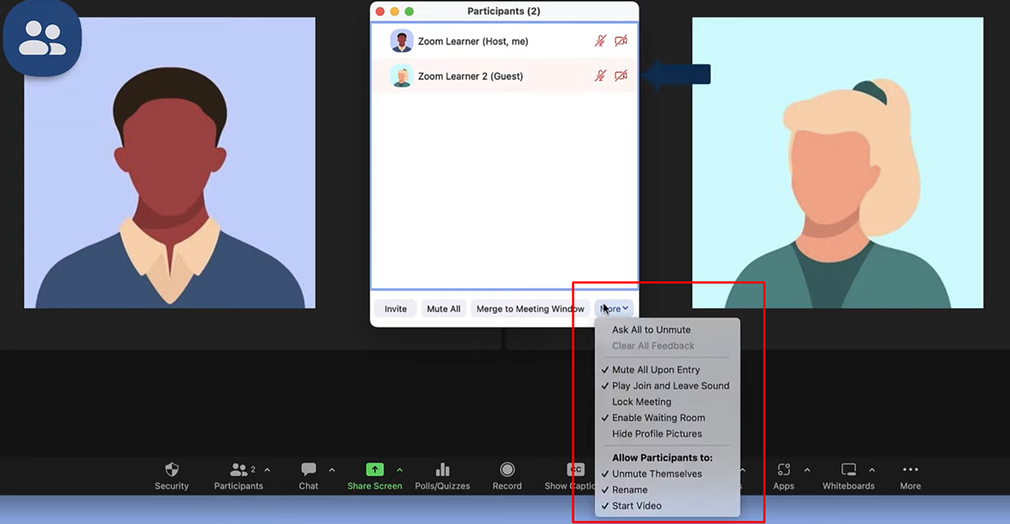The image size is (1010, 524).
Task: Expand the caret next to Share Screen
Action: [400, 470]
